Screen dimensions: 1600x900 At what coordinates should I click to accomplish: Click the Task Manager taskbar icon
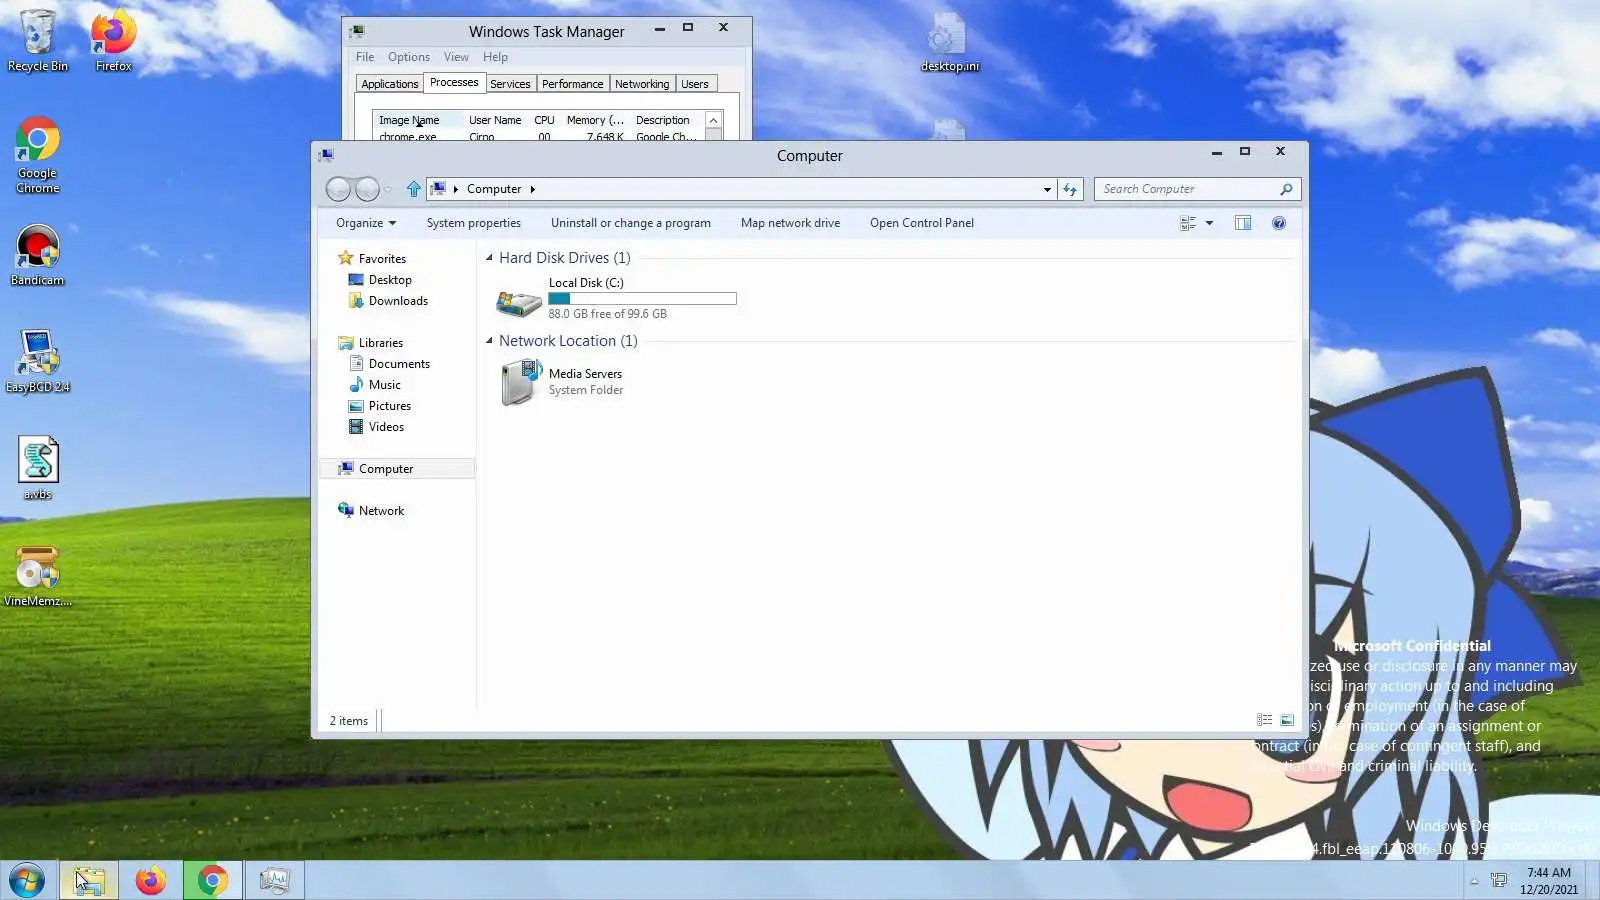click(x=274, y=881)
